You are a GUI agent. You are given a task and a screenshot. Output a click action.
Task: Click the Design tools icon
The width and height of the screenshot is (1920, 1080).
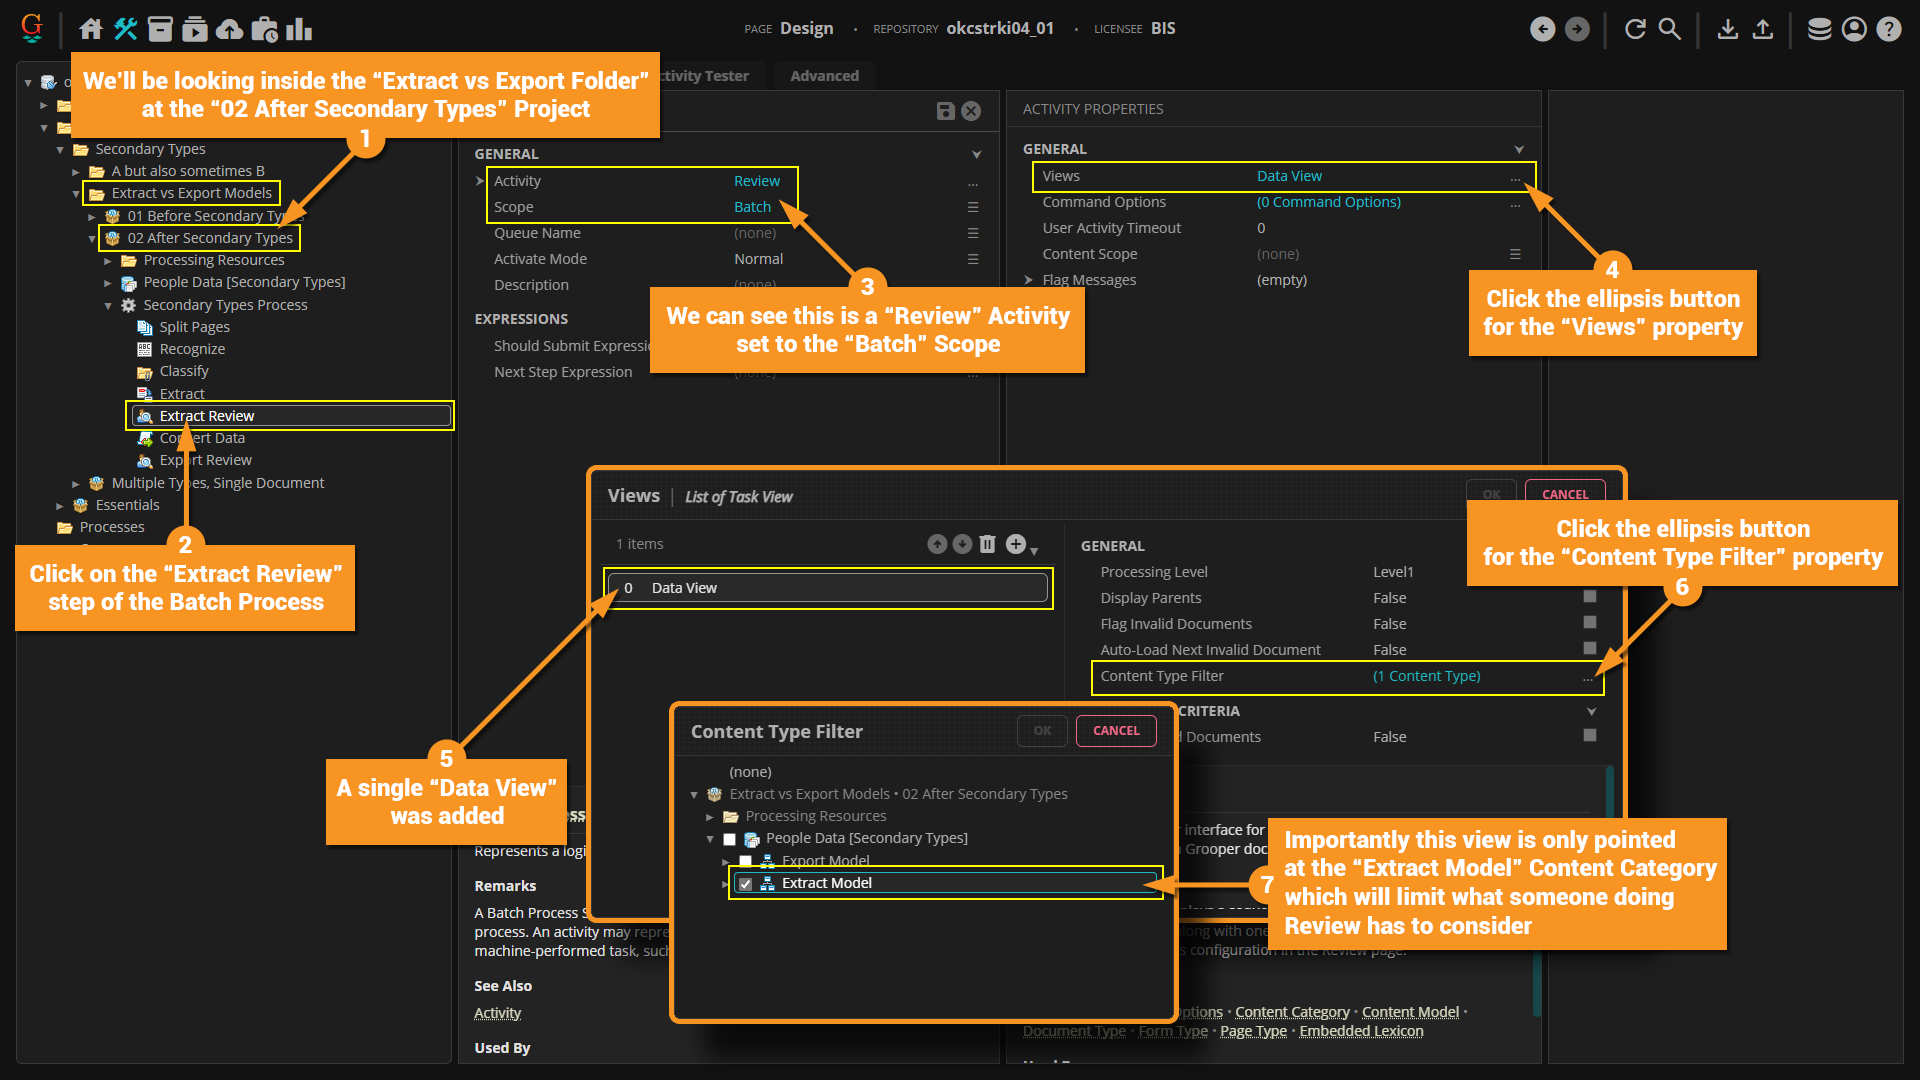125,29
